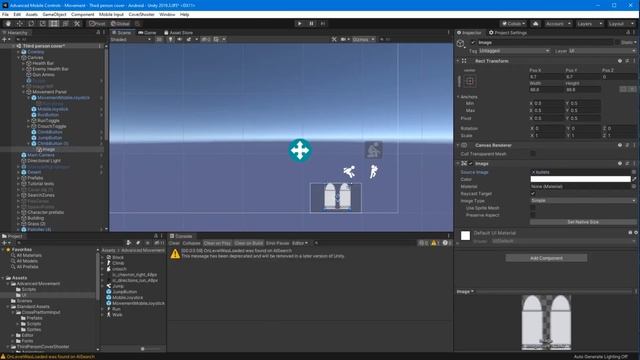Click the Step frame button

(323, 24)
